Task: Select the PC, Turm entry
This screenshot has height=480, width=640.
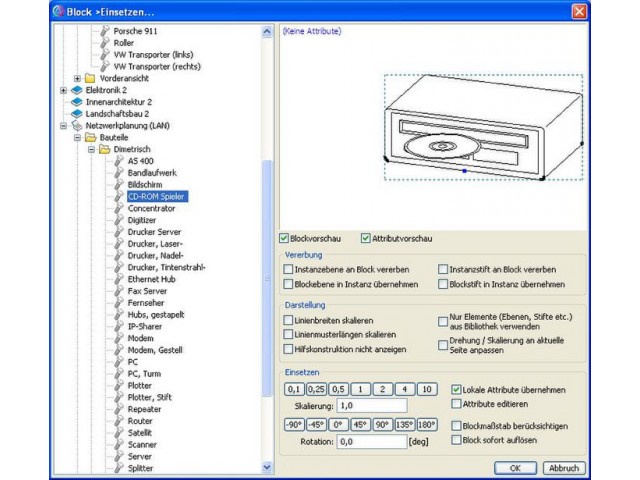Action: pos(144,373)
